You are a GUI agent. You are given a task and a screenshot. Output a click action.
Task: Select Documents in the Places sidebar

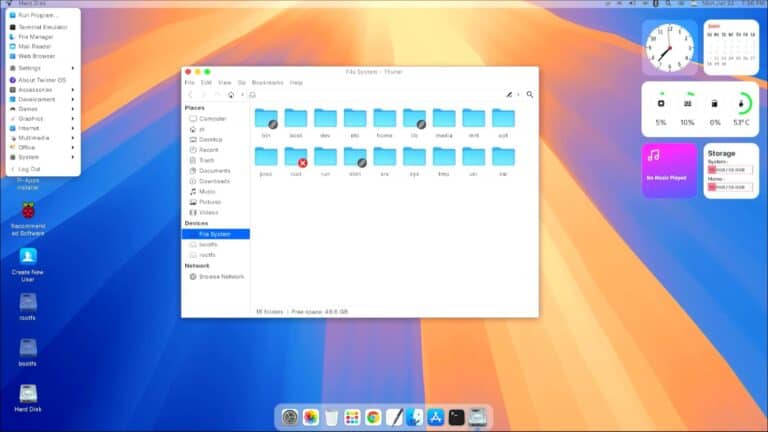[x=216, y=170]
